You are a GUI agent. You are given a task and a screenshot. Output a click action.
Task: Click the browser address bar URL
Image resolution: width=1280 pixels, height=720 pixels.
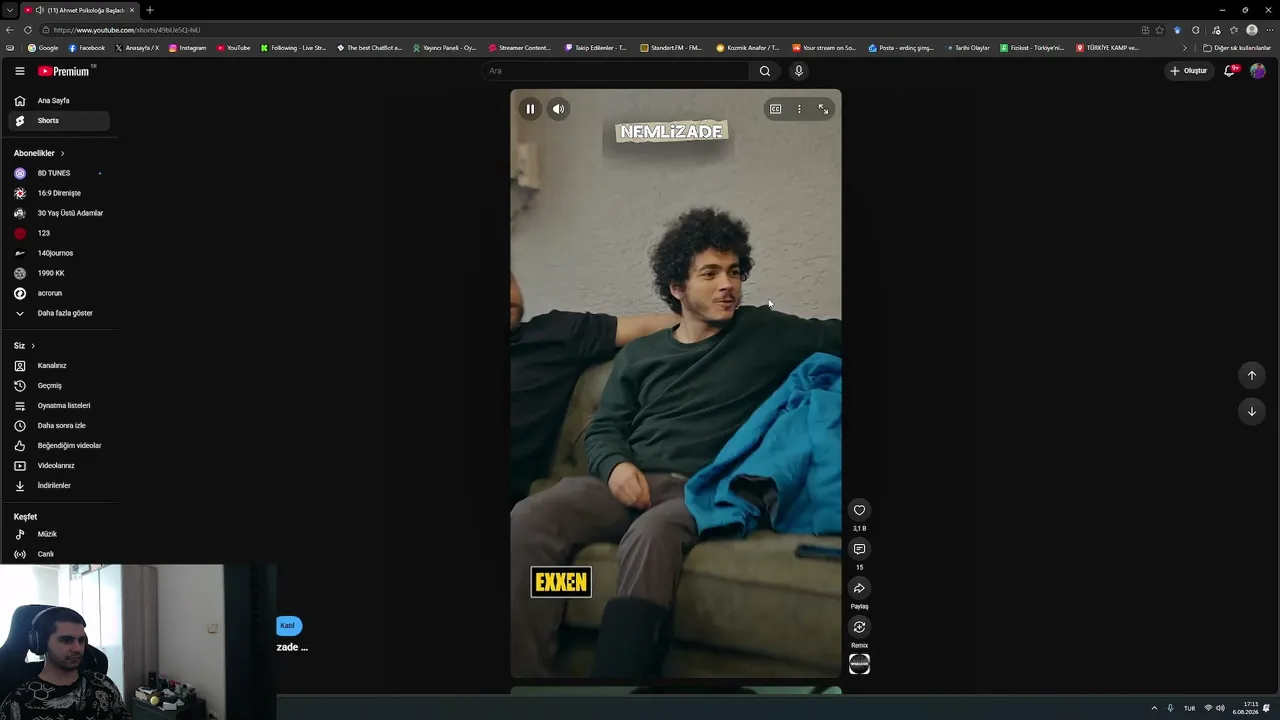click(x=127, y=30)
